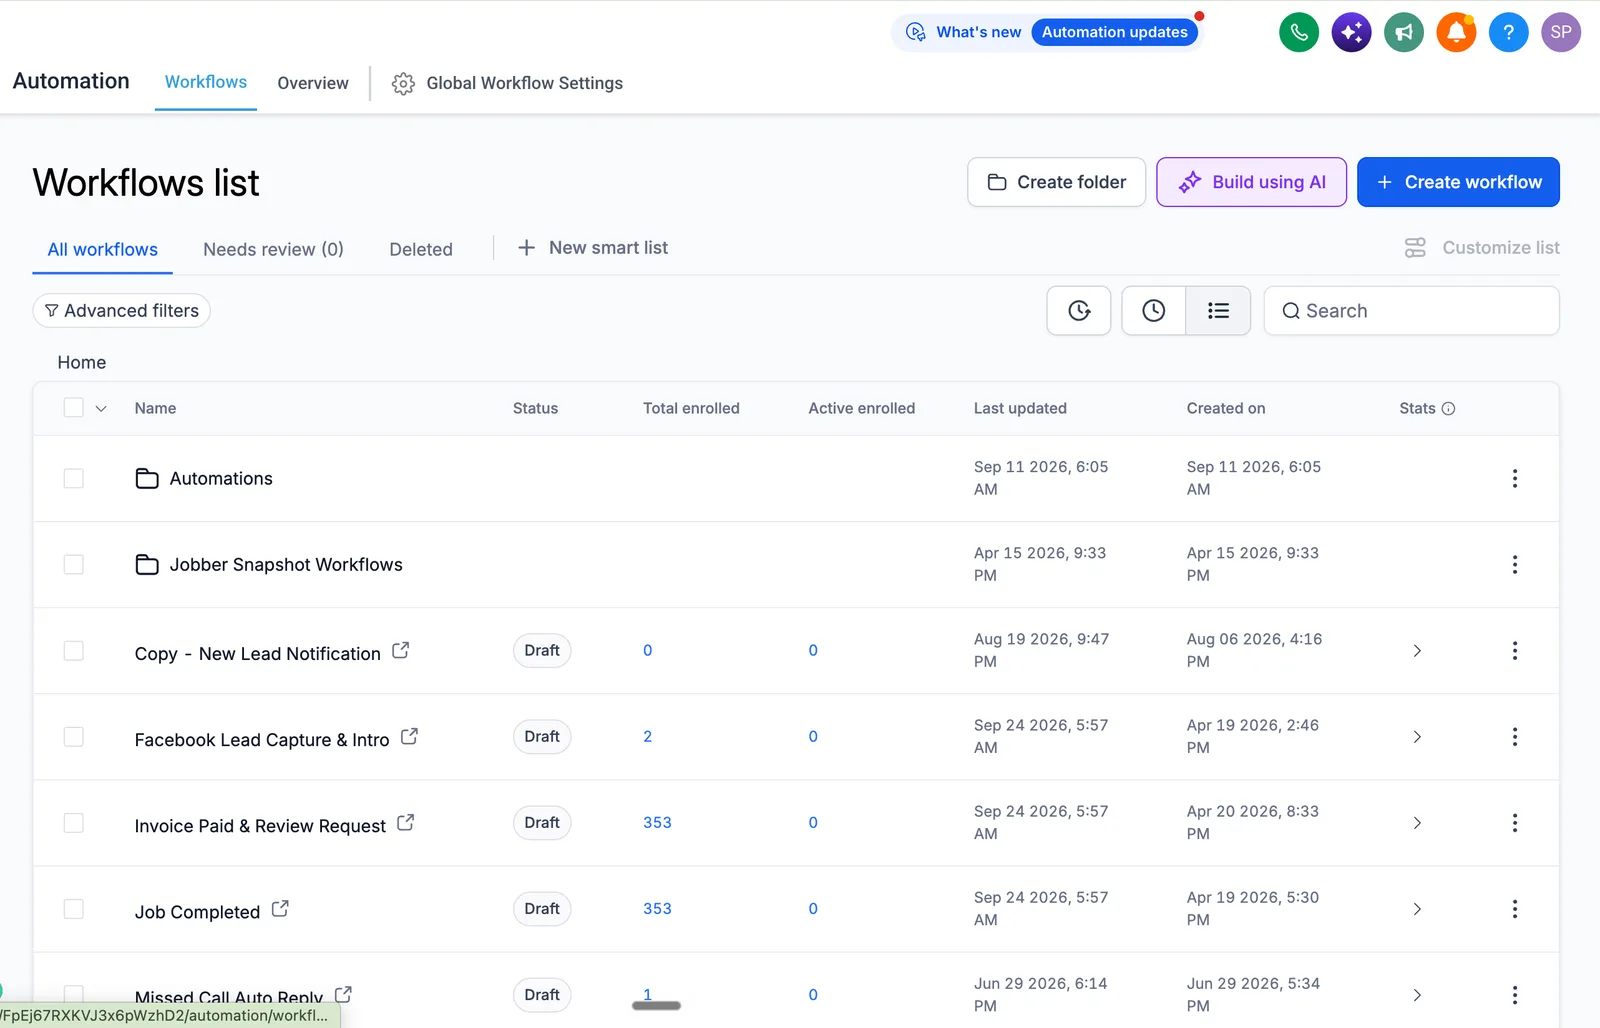Select the All workflows tab
Viewport: 1600px width, 1028px height.
point(103,249)
